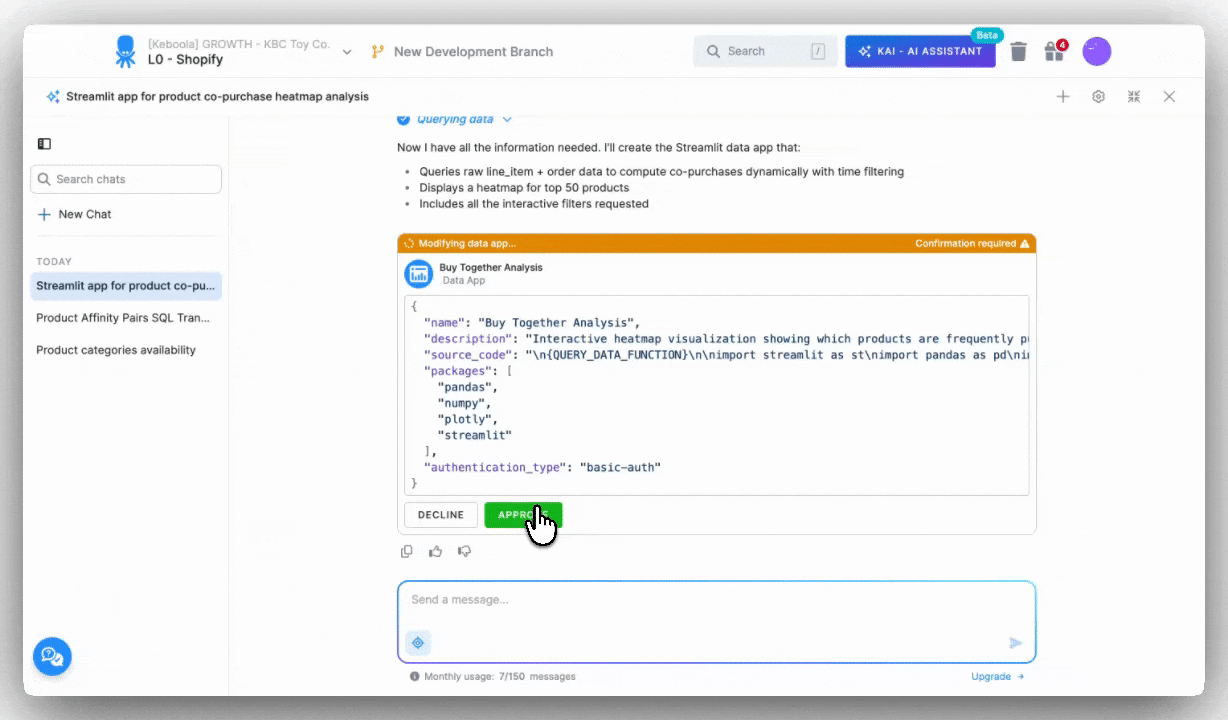
Task: Click the Data App subtitle text
Action: click(x=464, y=281)
